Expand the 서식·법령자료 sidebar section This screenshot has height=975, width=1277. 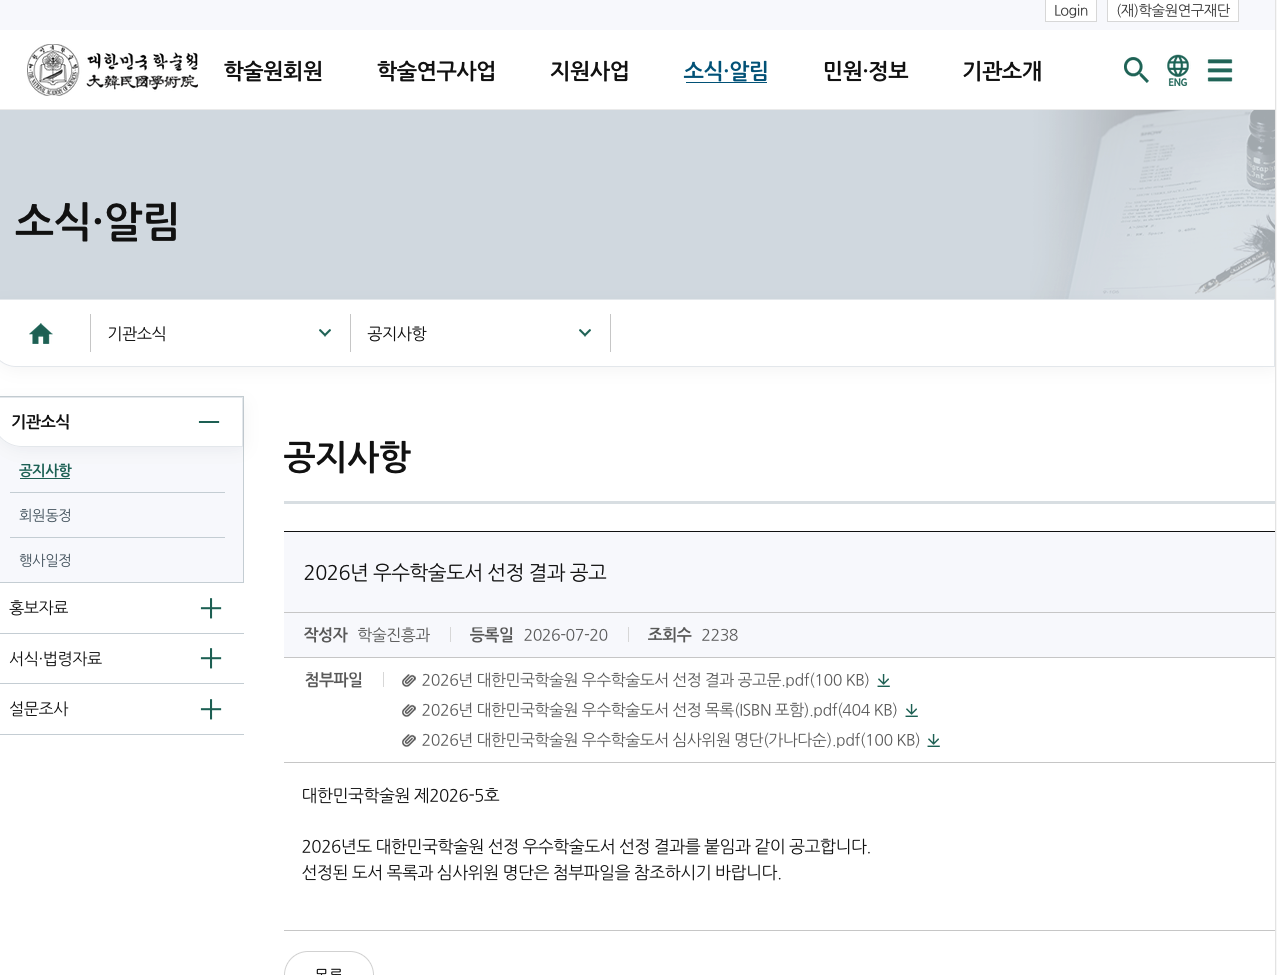point(211,658)
